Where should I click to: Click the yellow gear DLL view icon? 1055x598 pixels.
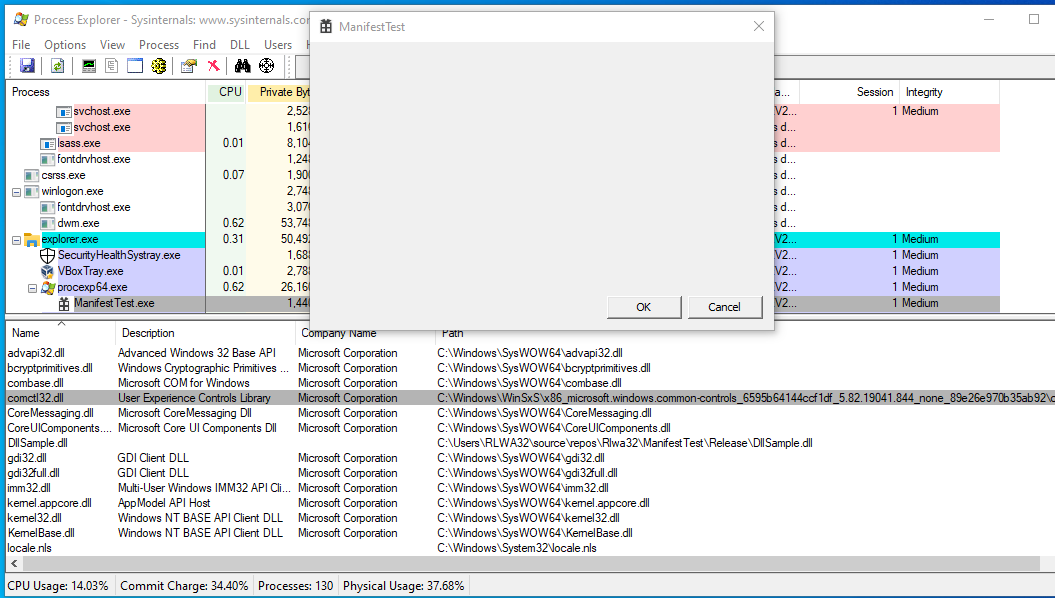(x=159, y=66)
